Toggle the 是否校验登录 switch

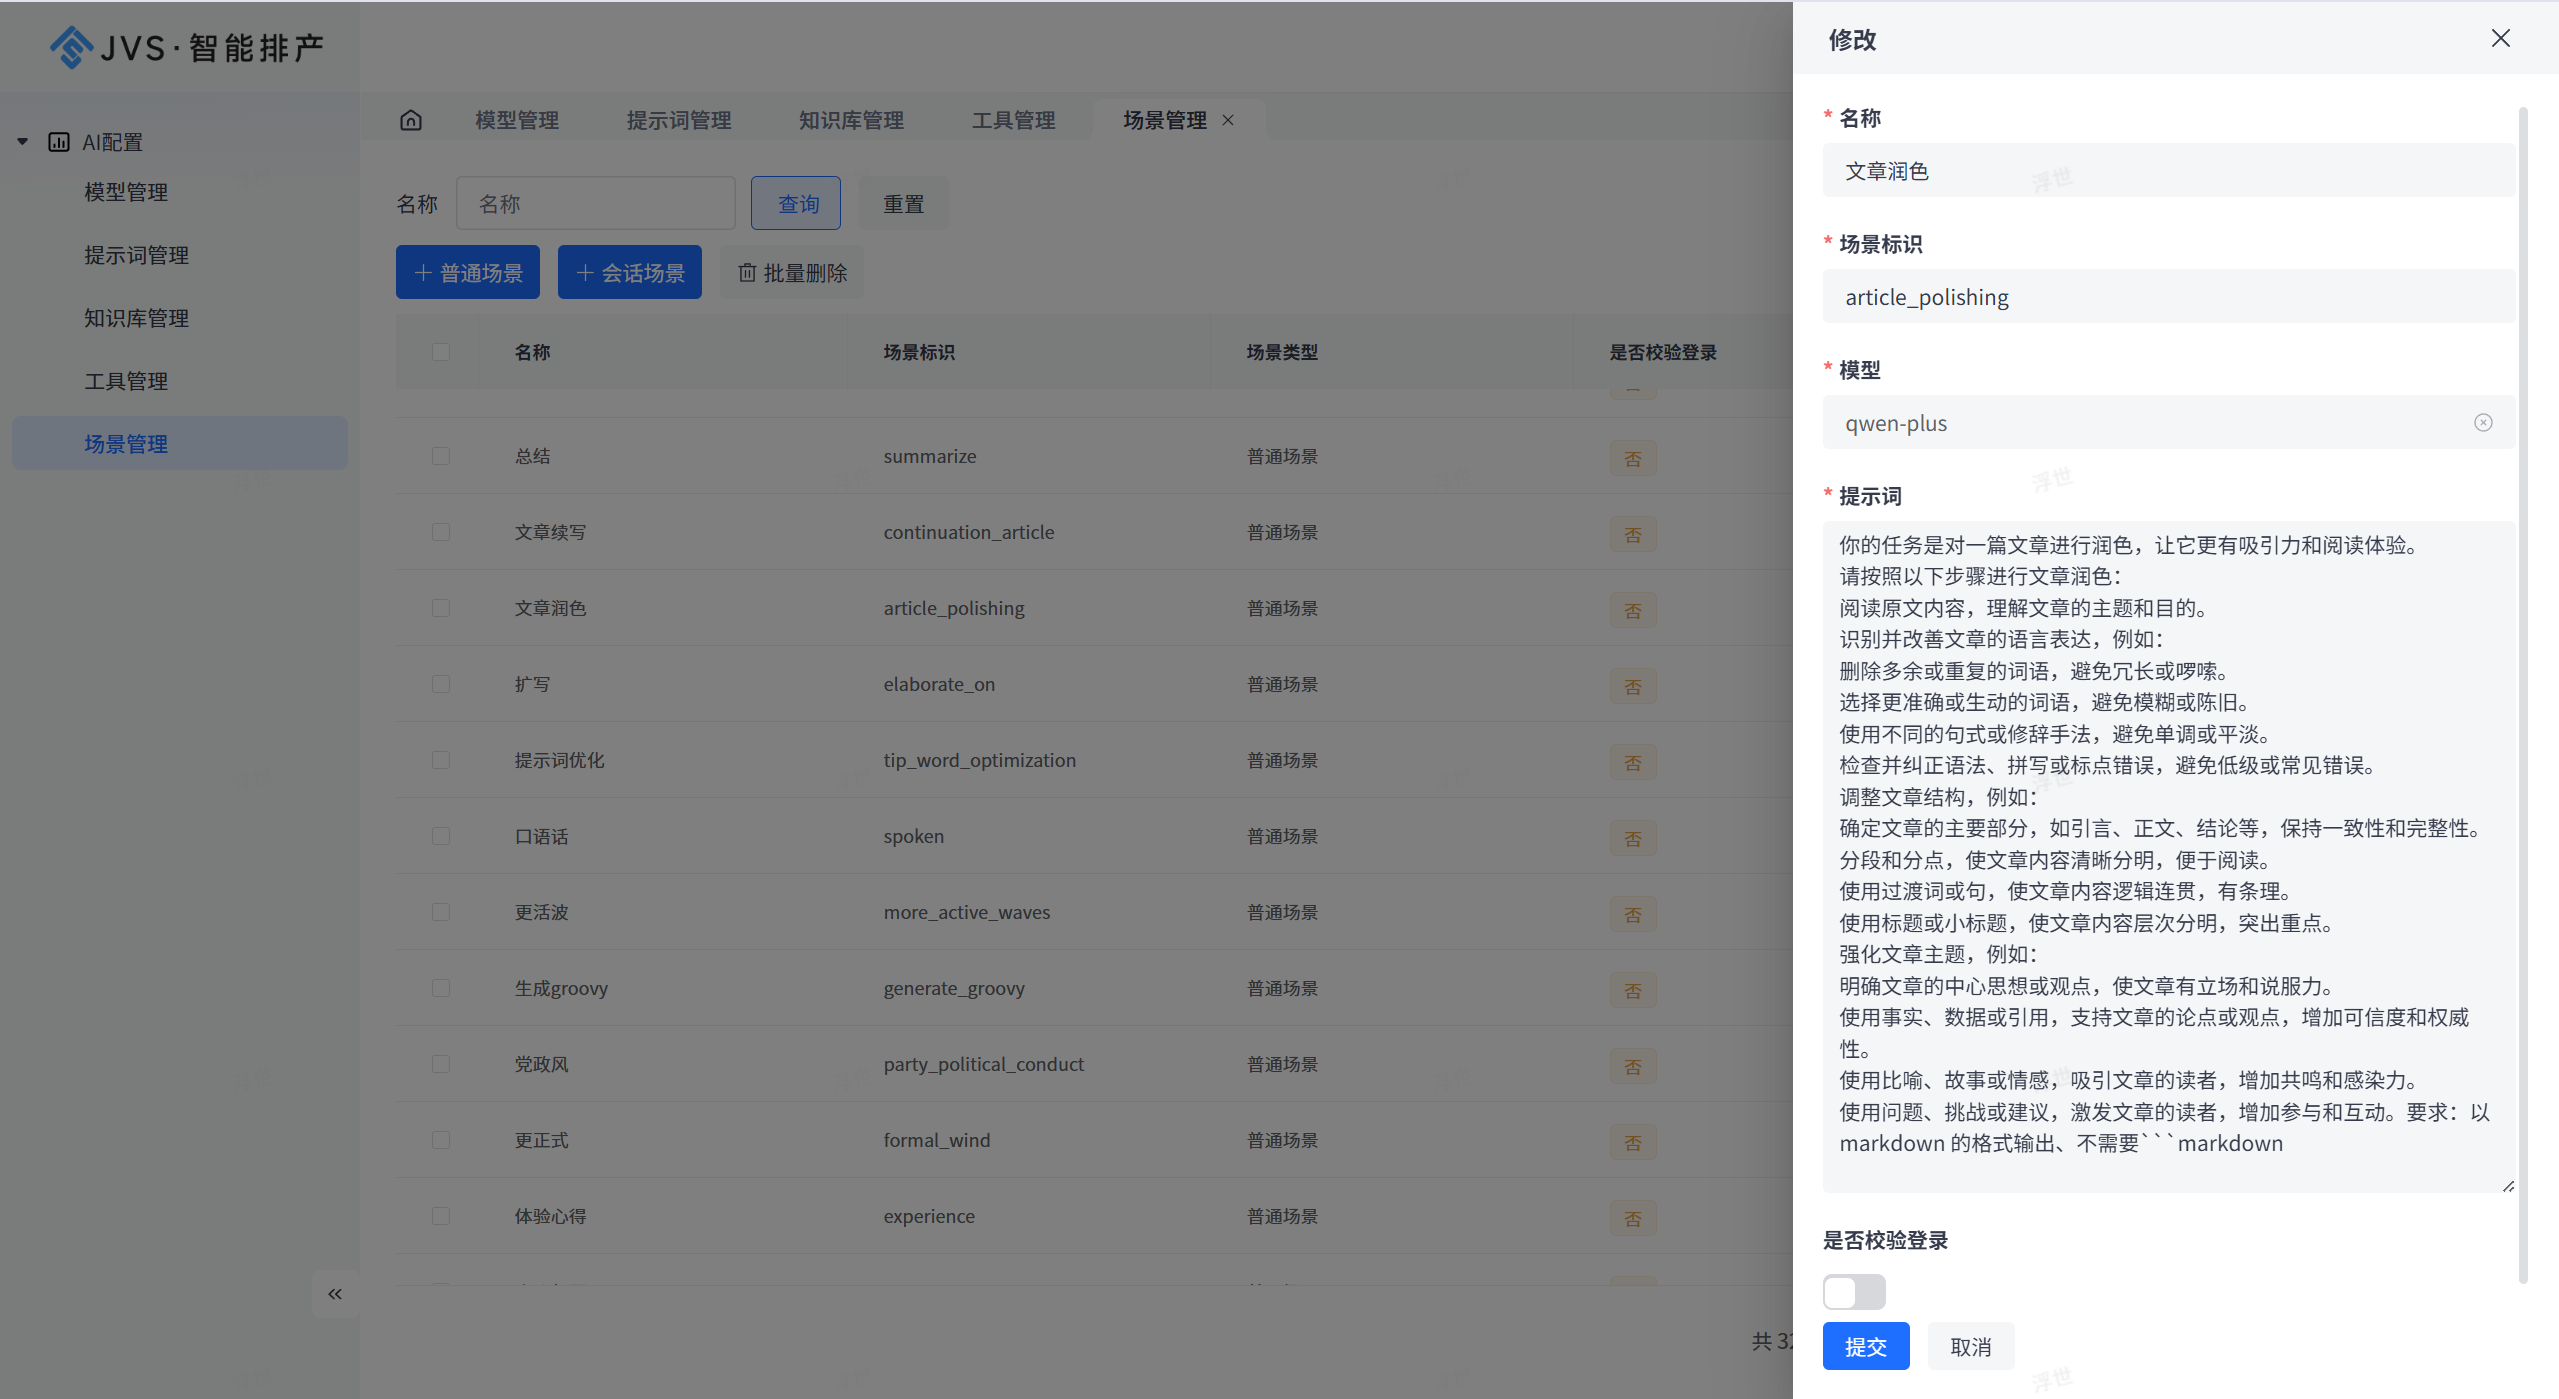(1853, 1292)
